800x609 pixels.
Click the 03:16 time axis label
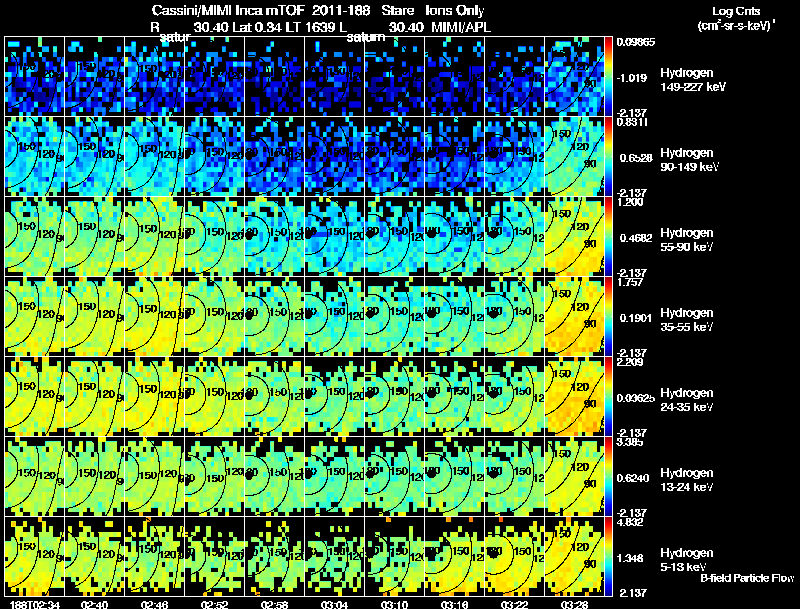454,604
